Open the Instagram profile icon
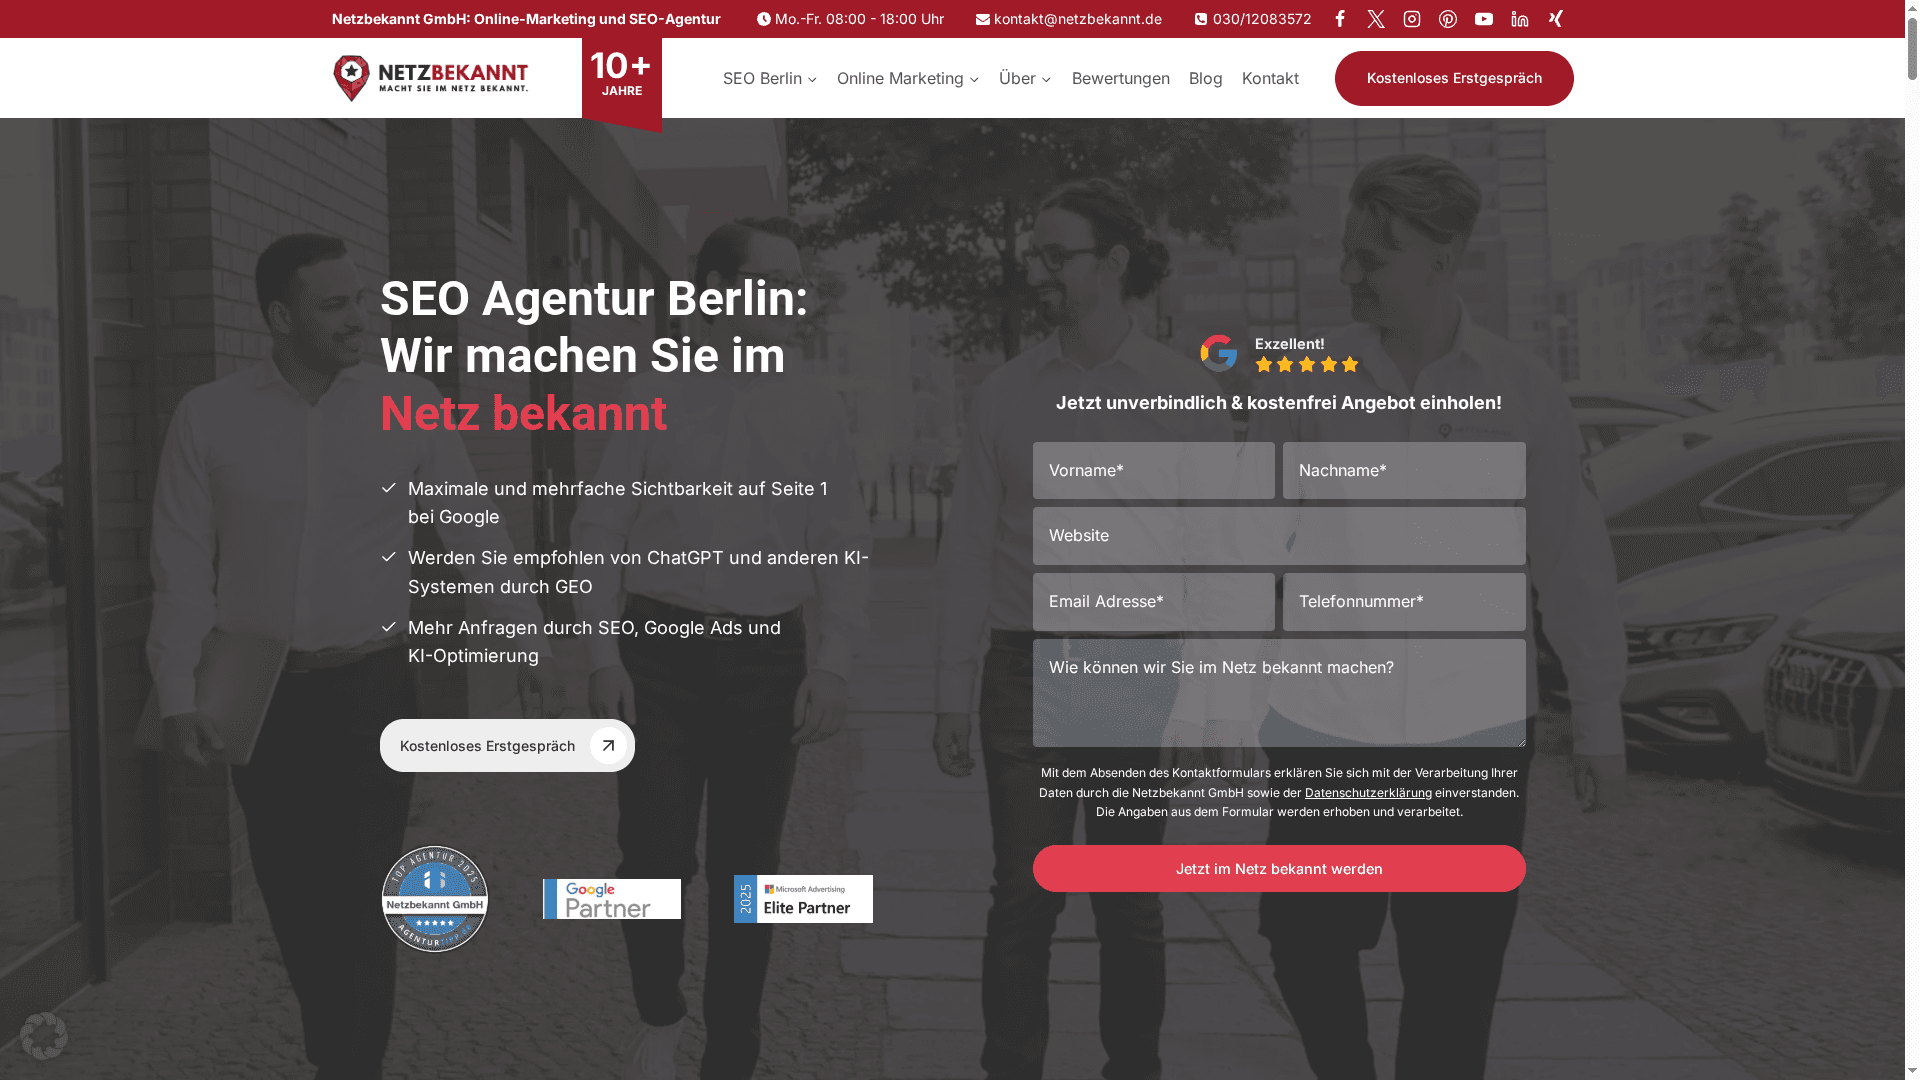 pyautogui.click(x=1411, y=18)
